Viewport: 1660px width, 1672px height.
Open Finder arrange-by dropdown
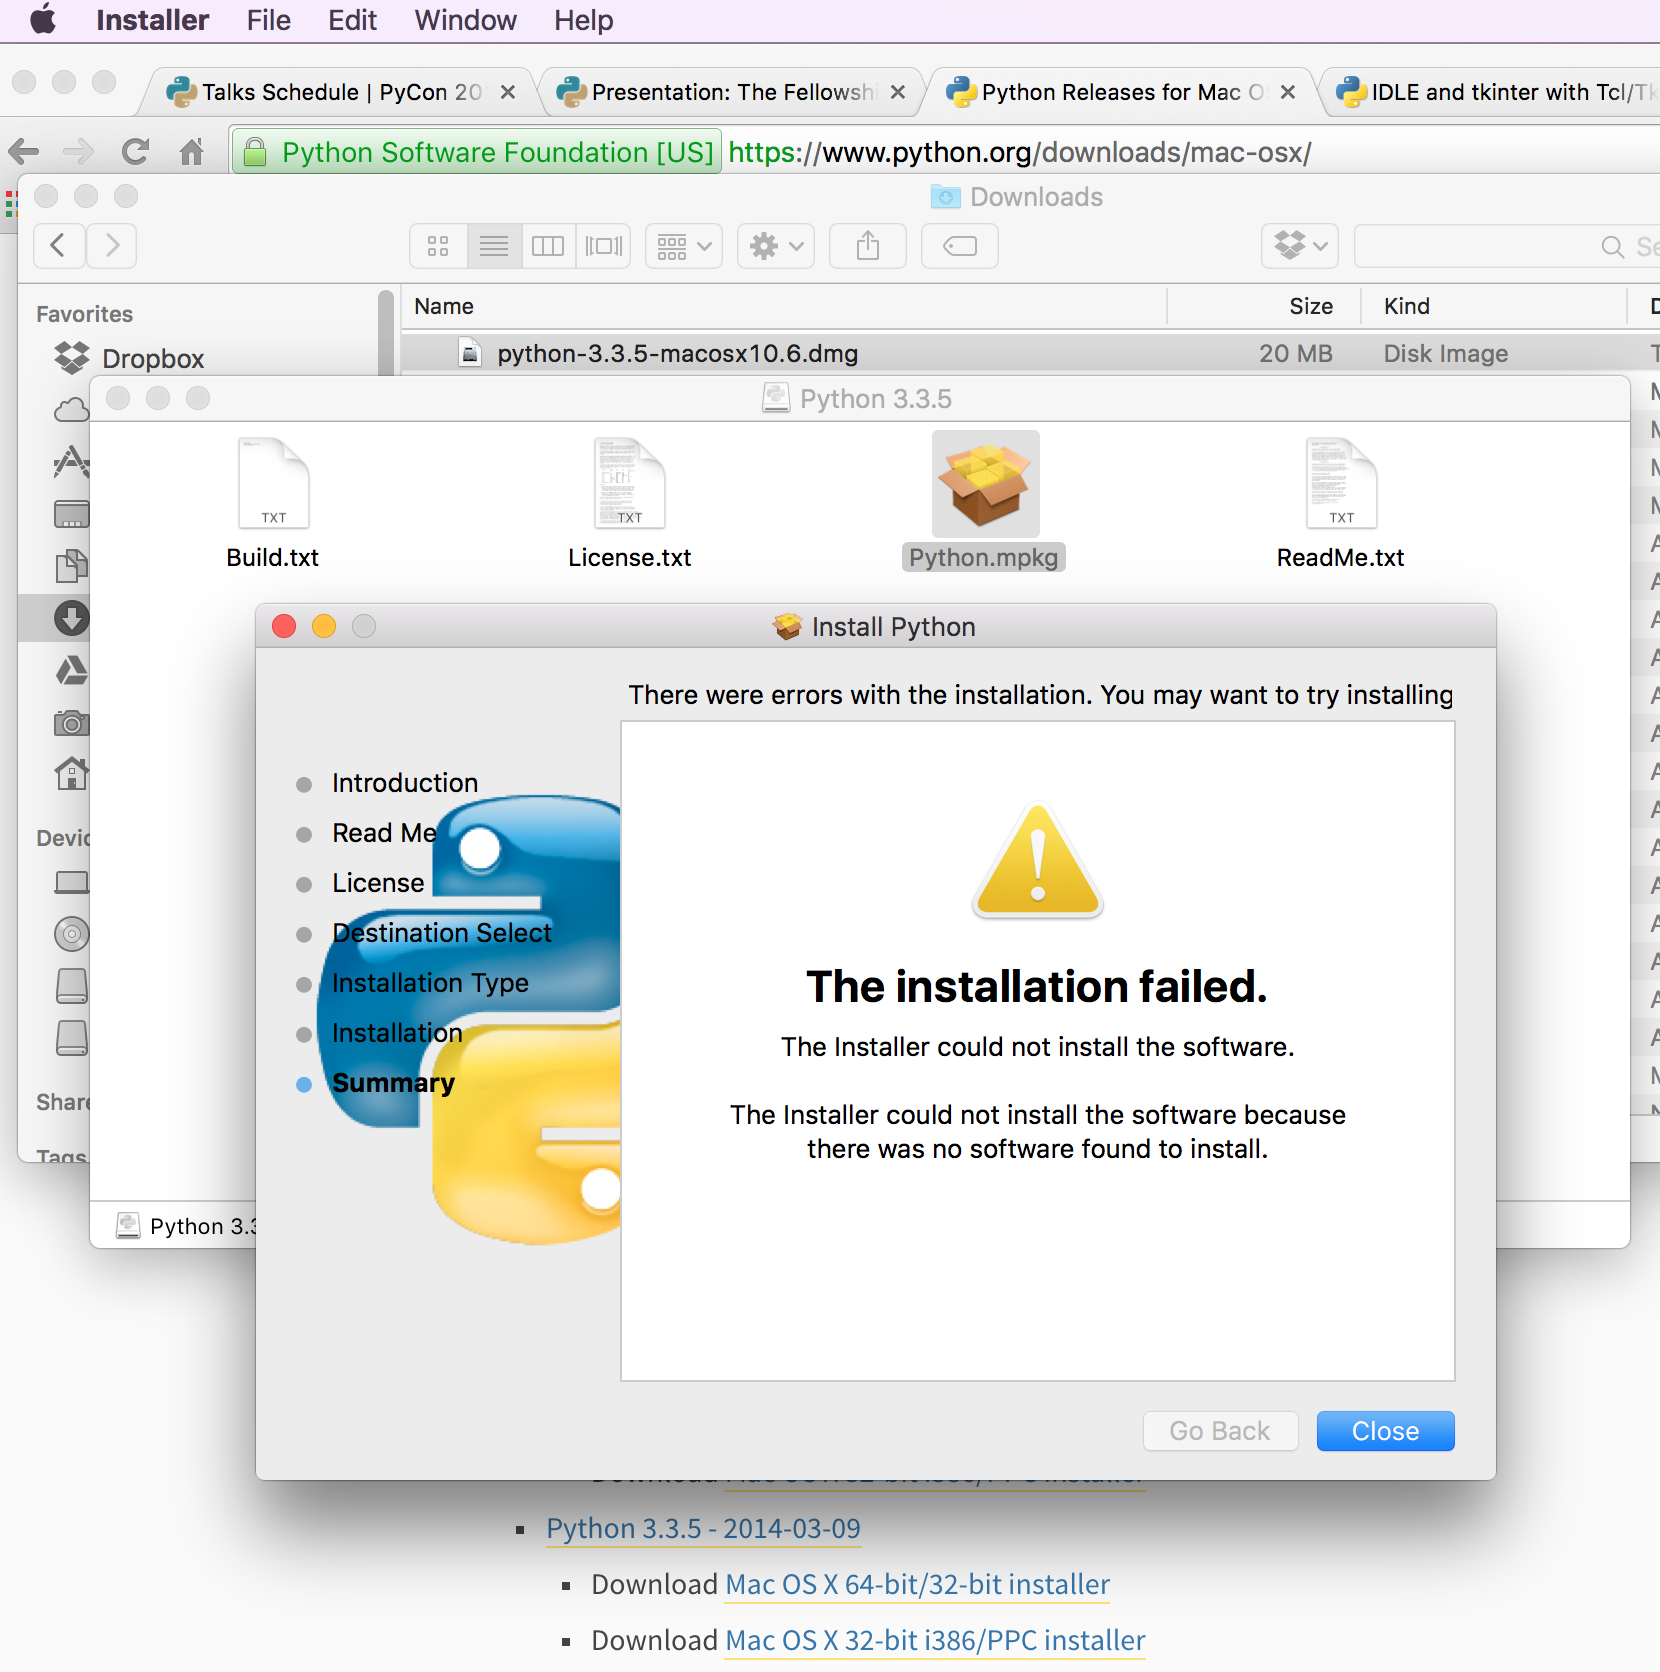coord(684,246)
